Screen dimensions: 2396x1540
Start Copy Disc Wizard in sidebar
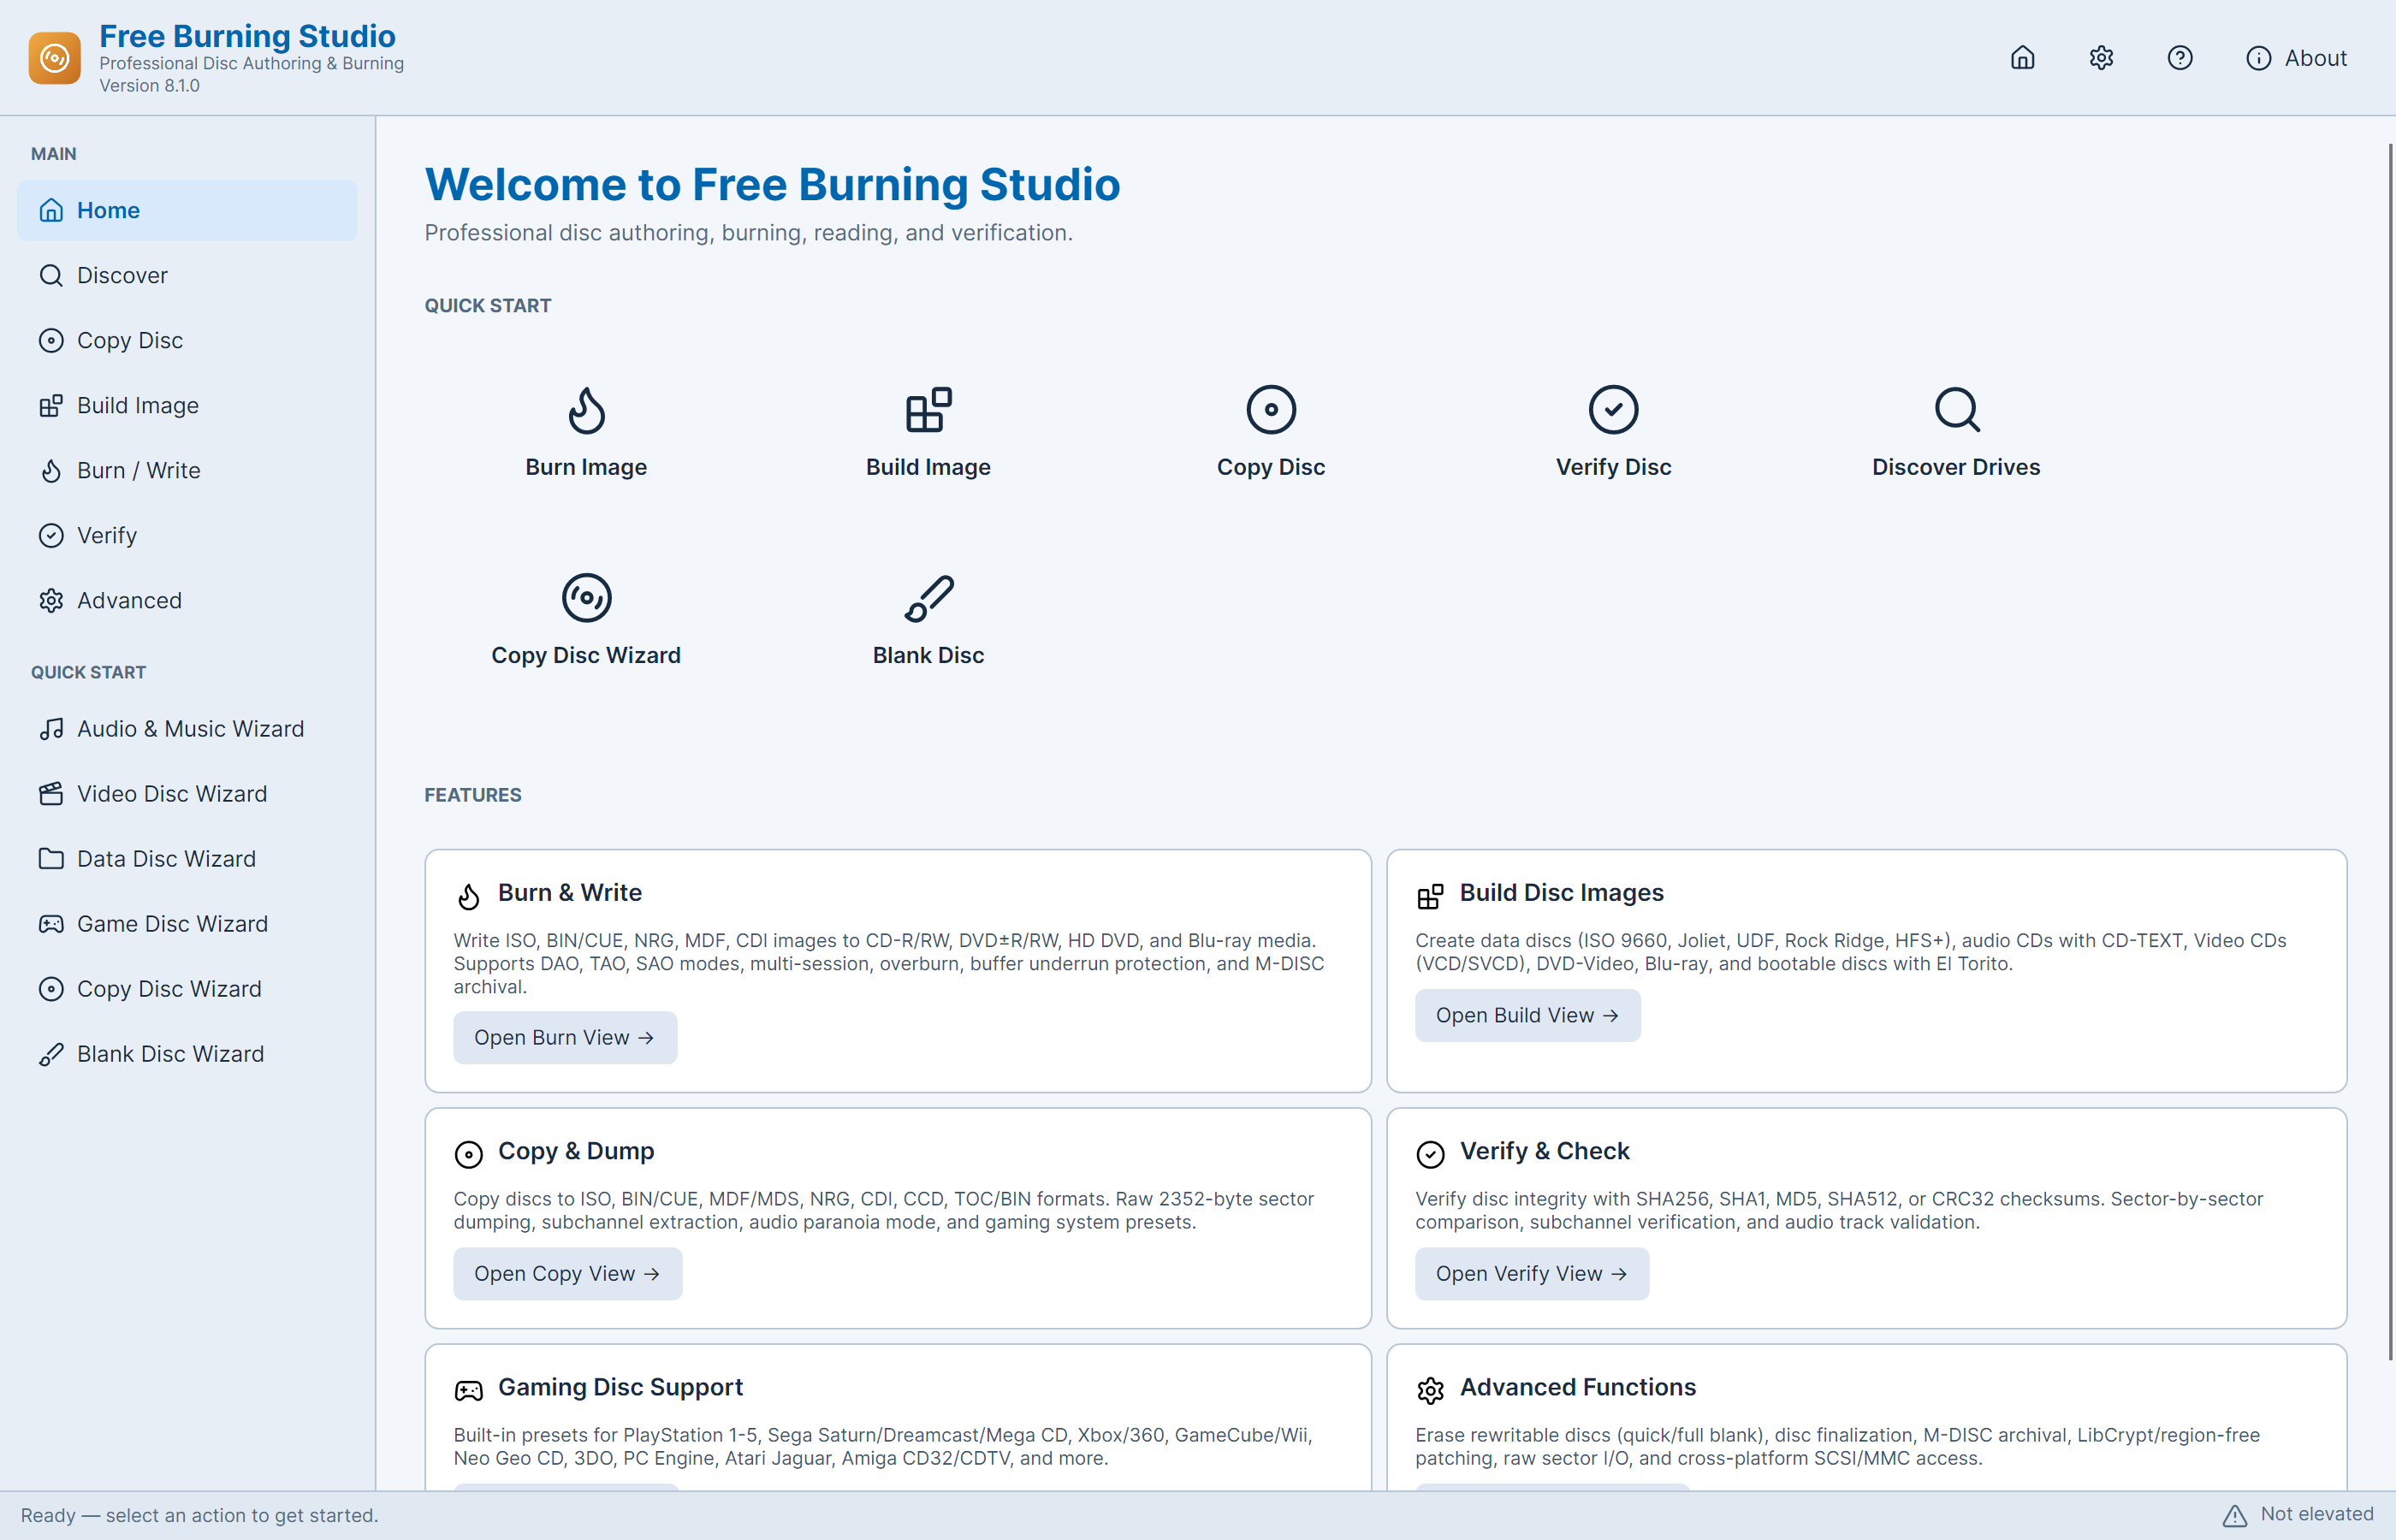coord(187,988)
